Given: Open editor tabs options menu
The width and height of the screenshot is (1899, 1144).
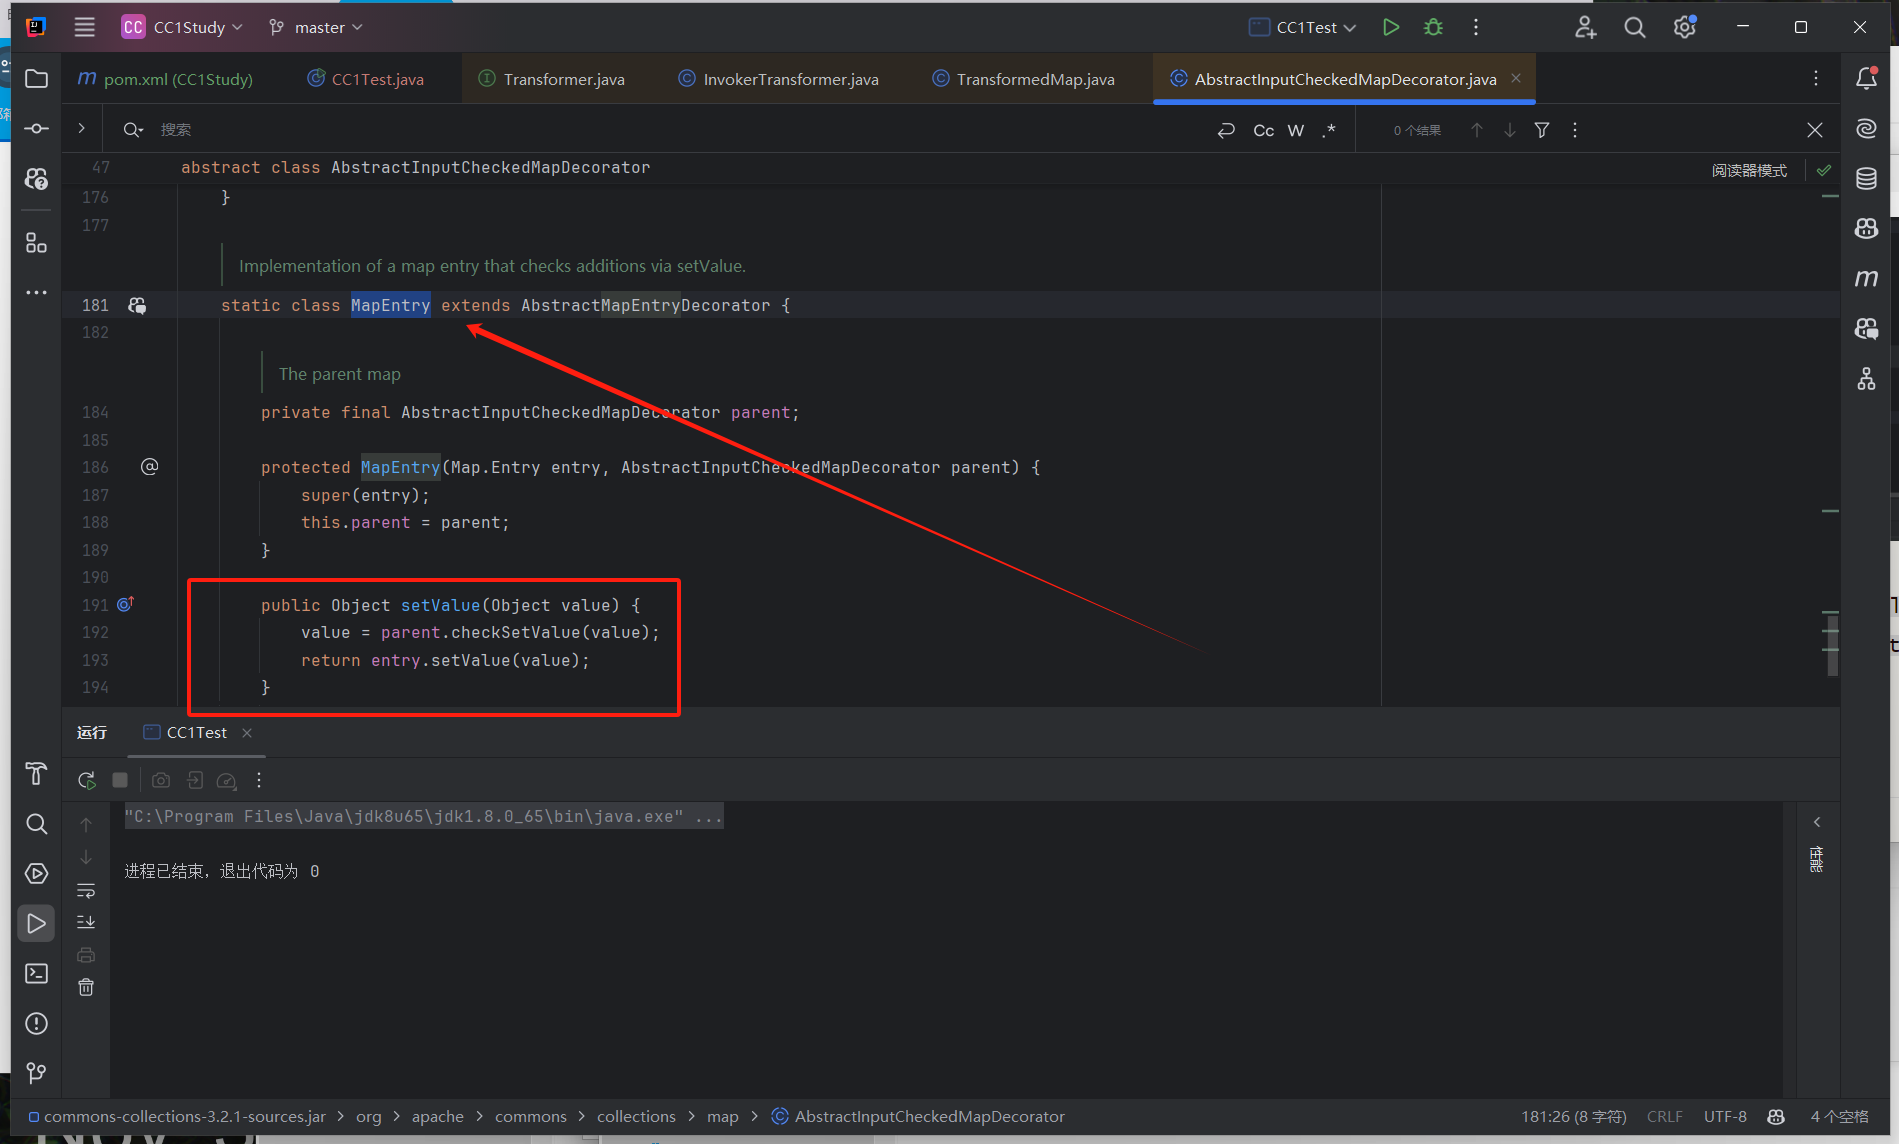Looking at the screenshot, I should pos(1816,78).
